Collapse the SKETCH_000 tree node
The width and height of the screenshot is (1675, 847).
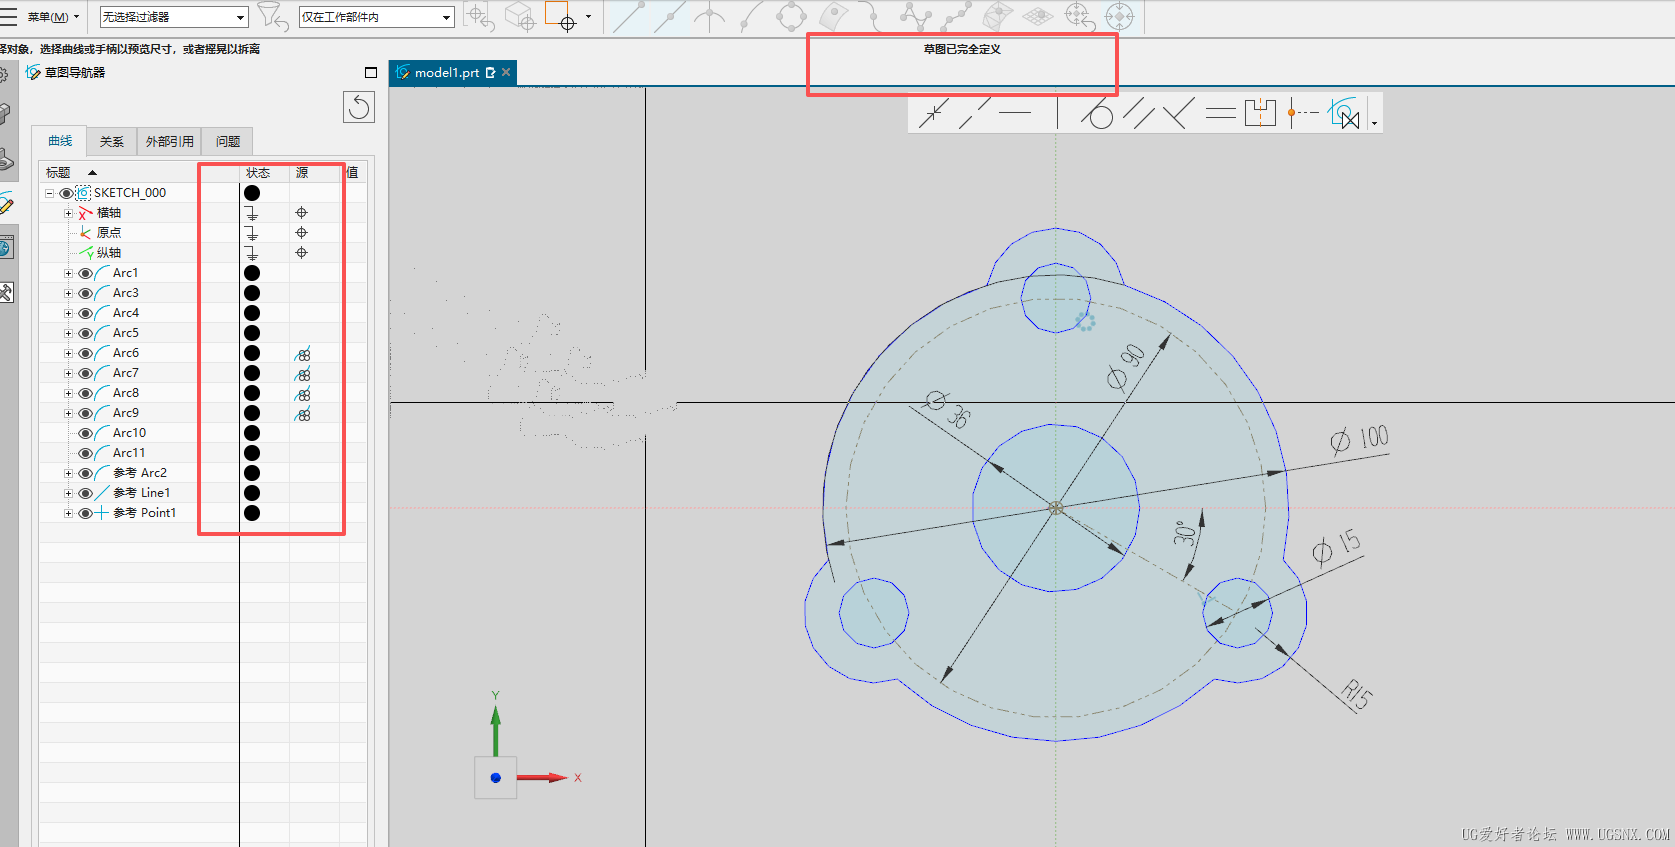pyautogui.click(x=49, y=193)
